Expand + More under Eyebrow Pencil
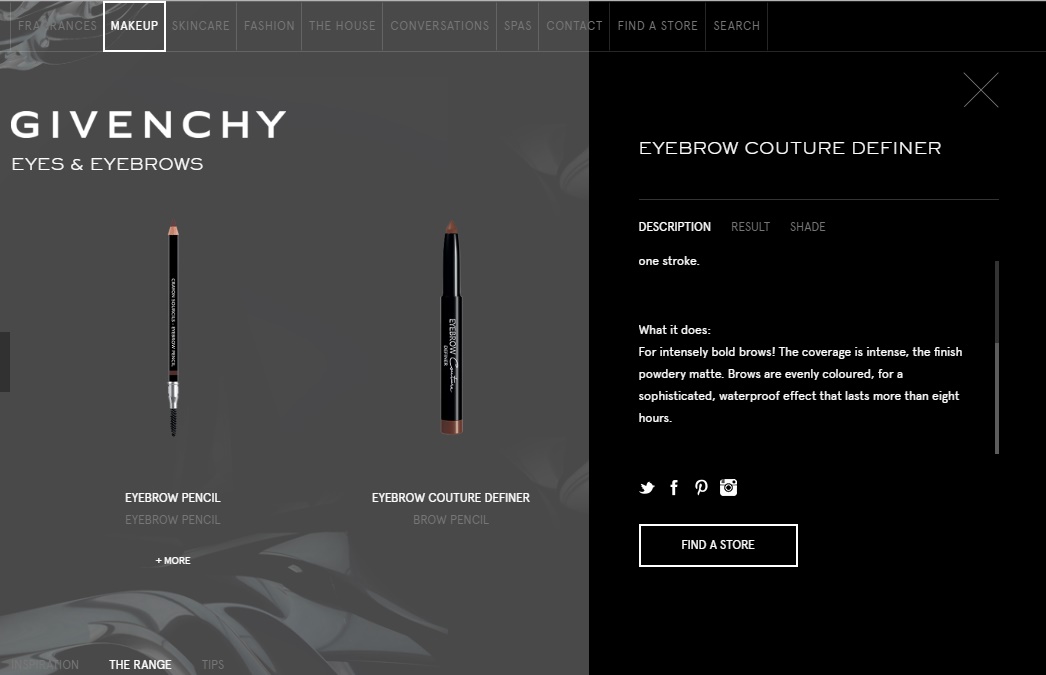 point(173,560)
